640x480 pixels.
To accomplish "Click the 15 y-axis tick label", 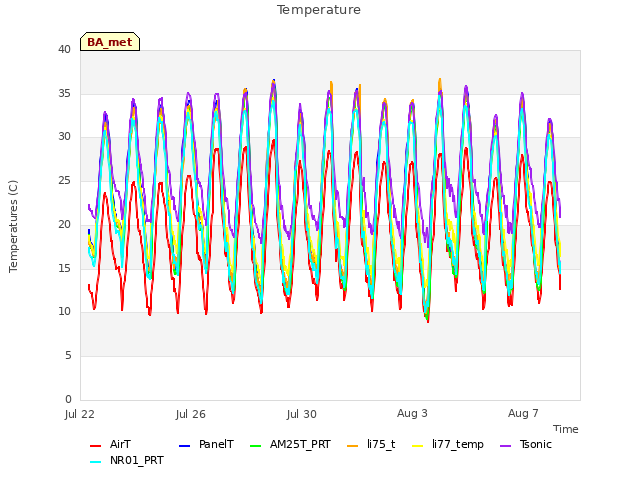I will point(64,268).
